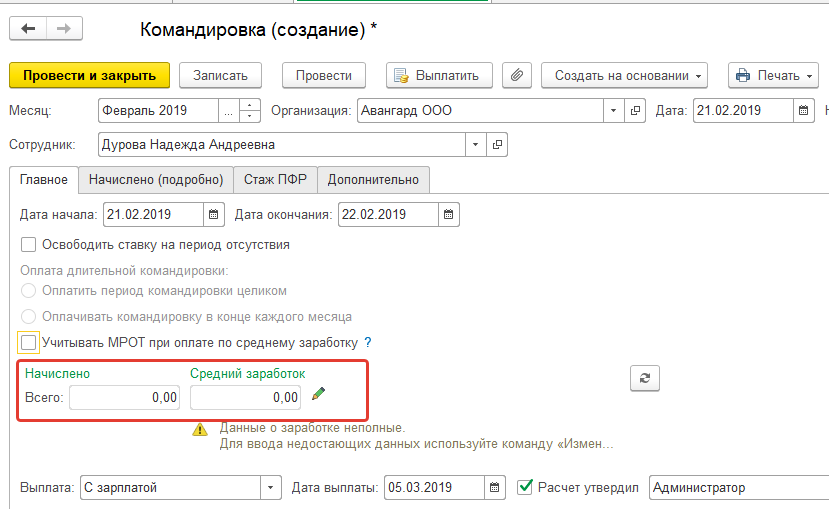Edit average earnings with the green pencil icon
This screenshot has height=509, width=829.
(318, 394)
